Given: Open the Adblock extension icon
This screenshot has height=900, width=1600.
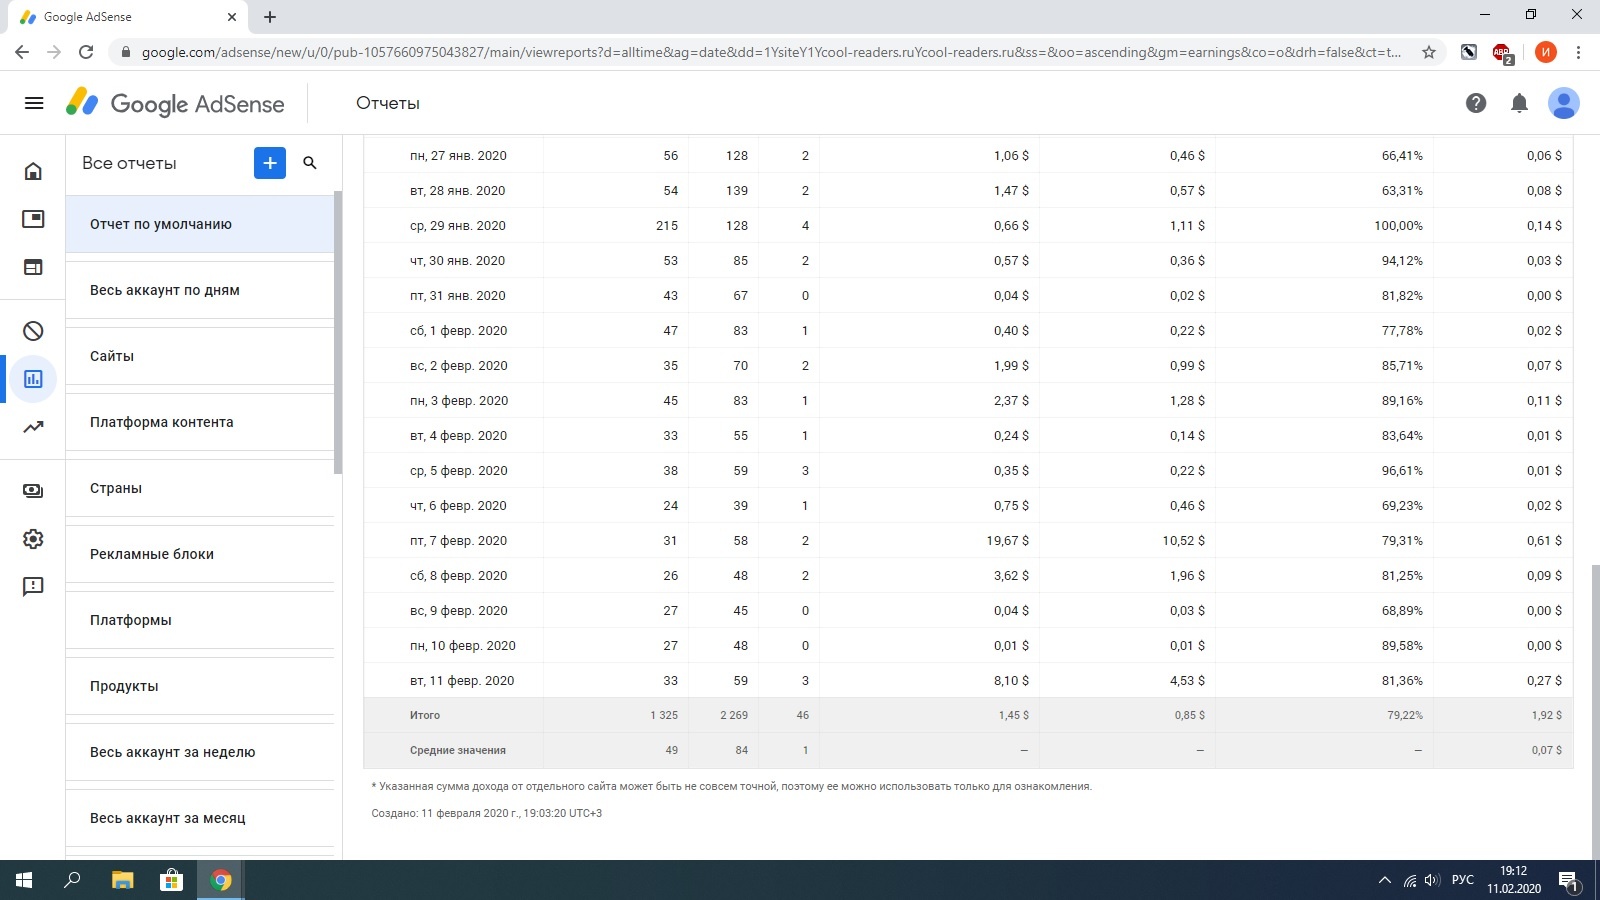Looking at the screenshot, I should [1502, 52].
